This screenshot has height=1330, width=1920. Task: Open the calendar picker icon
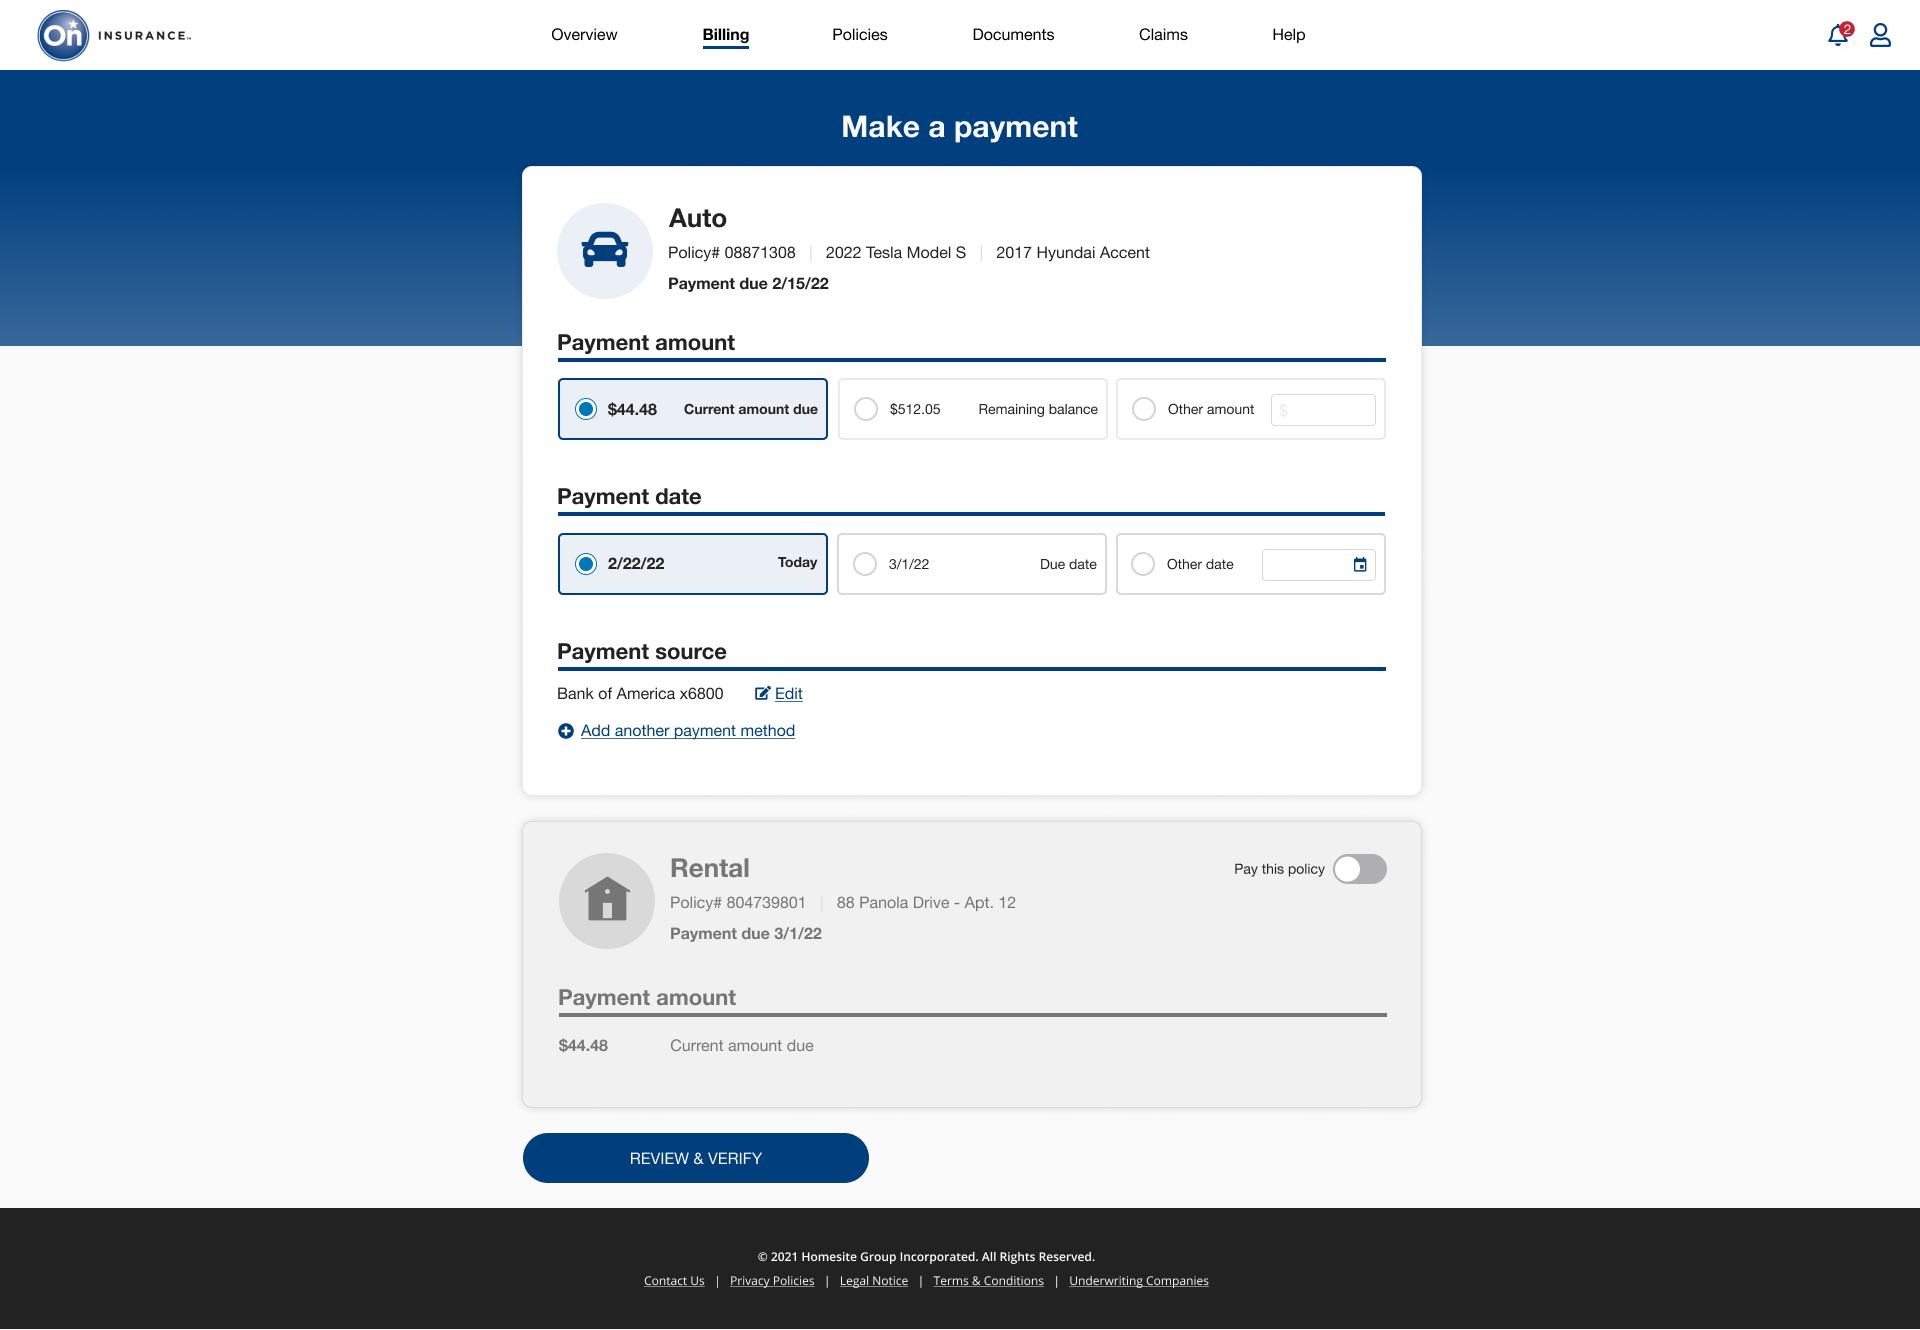(x=1360, y=565)
